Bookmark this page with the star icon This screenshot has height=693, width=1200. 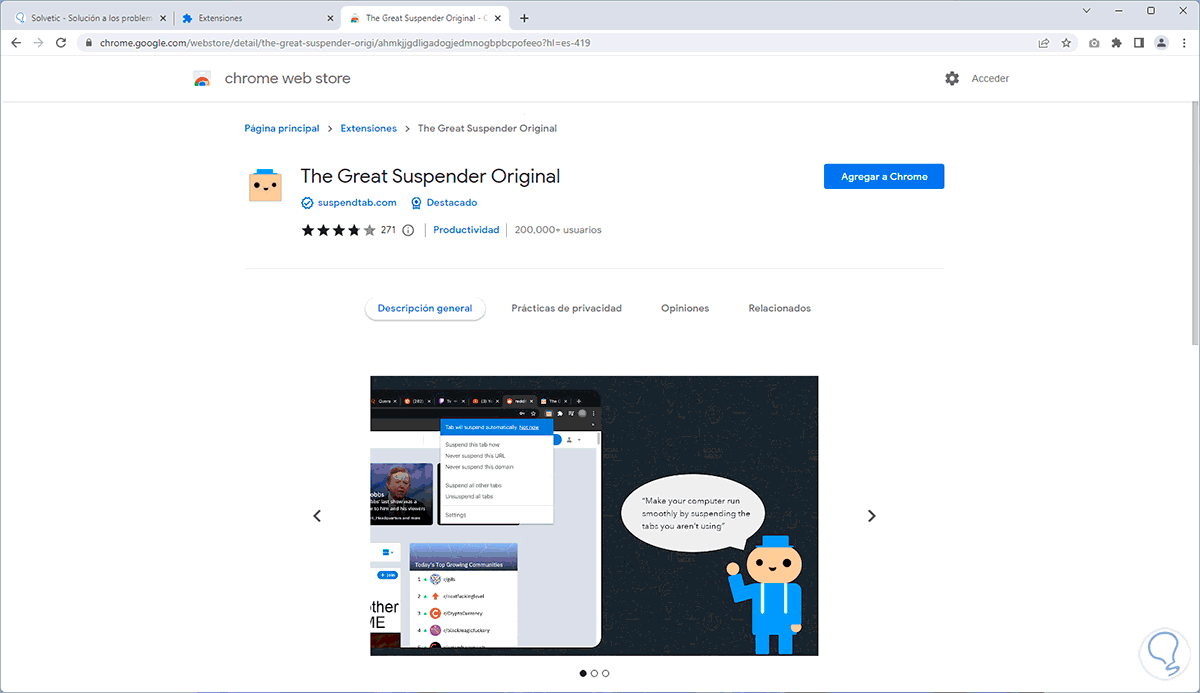(1066, 43)
